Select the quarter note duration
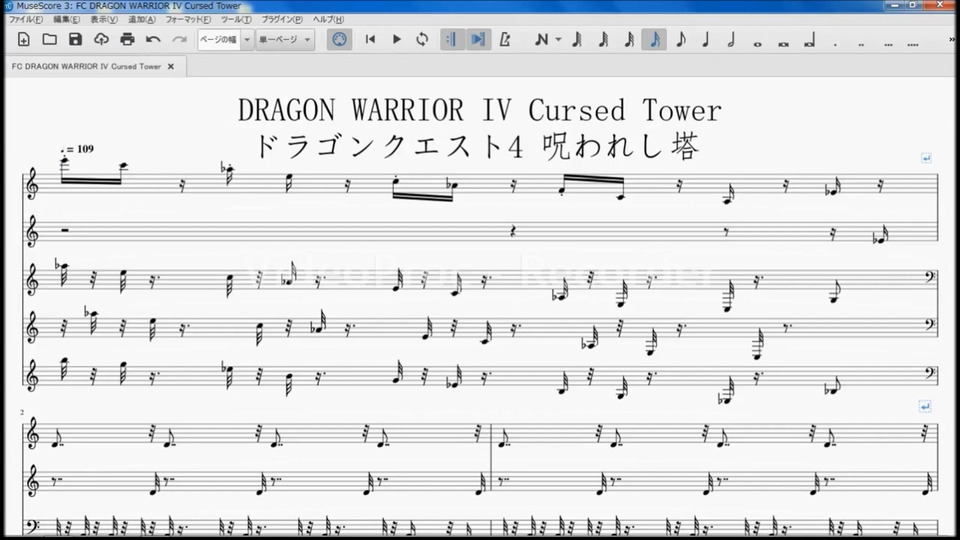960x540 pixels. [706, 40]
